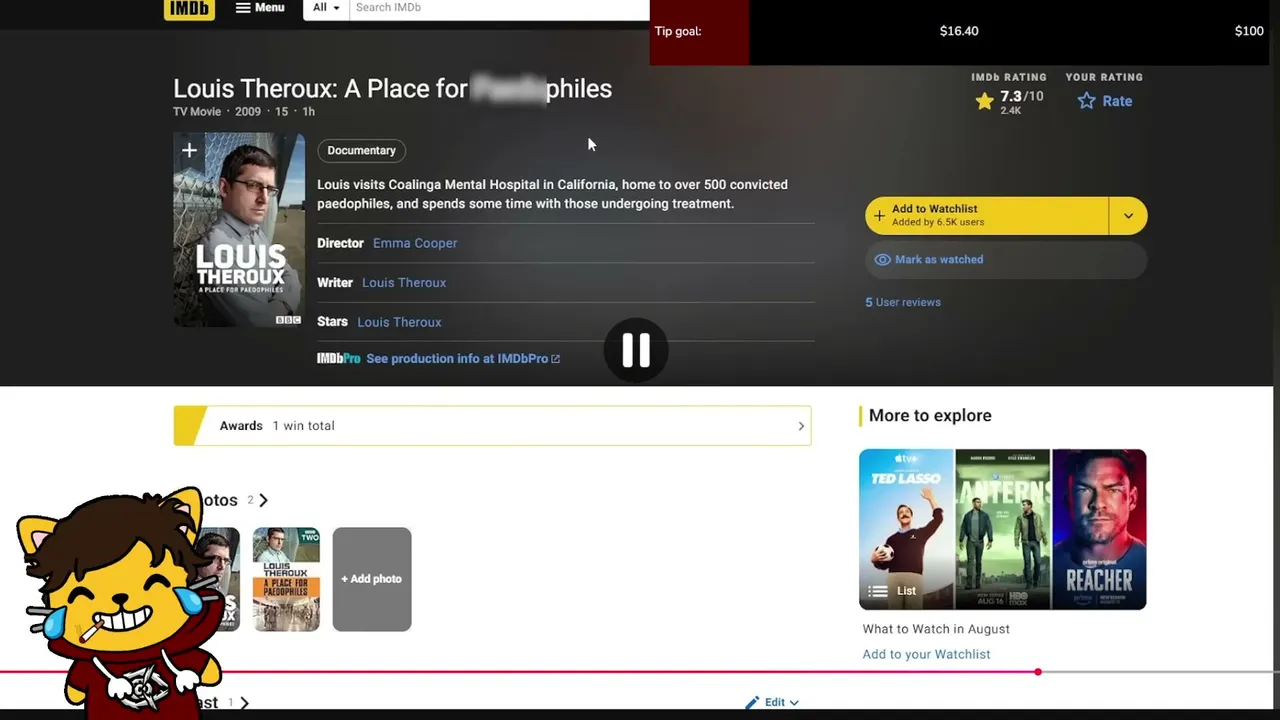Open star Louis Theroux link

[399, 322]
